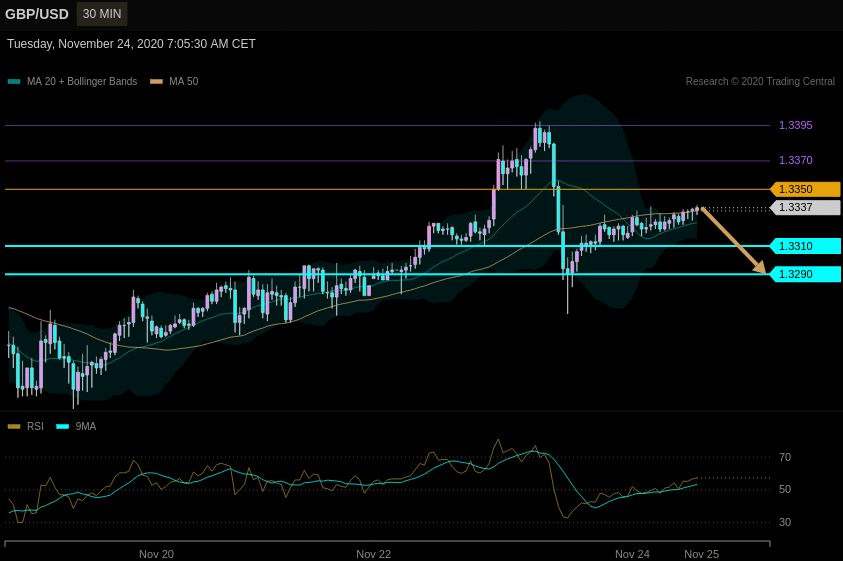Click the Nov 22 date axis label
Screen dimensions: 843x561
pyautogui.click(x=374, y=554)
